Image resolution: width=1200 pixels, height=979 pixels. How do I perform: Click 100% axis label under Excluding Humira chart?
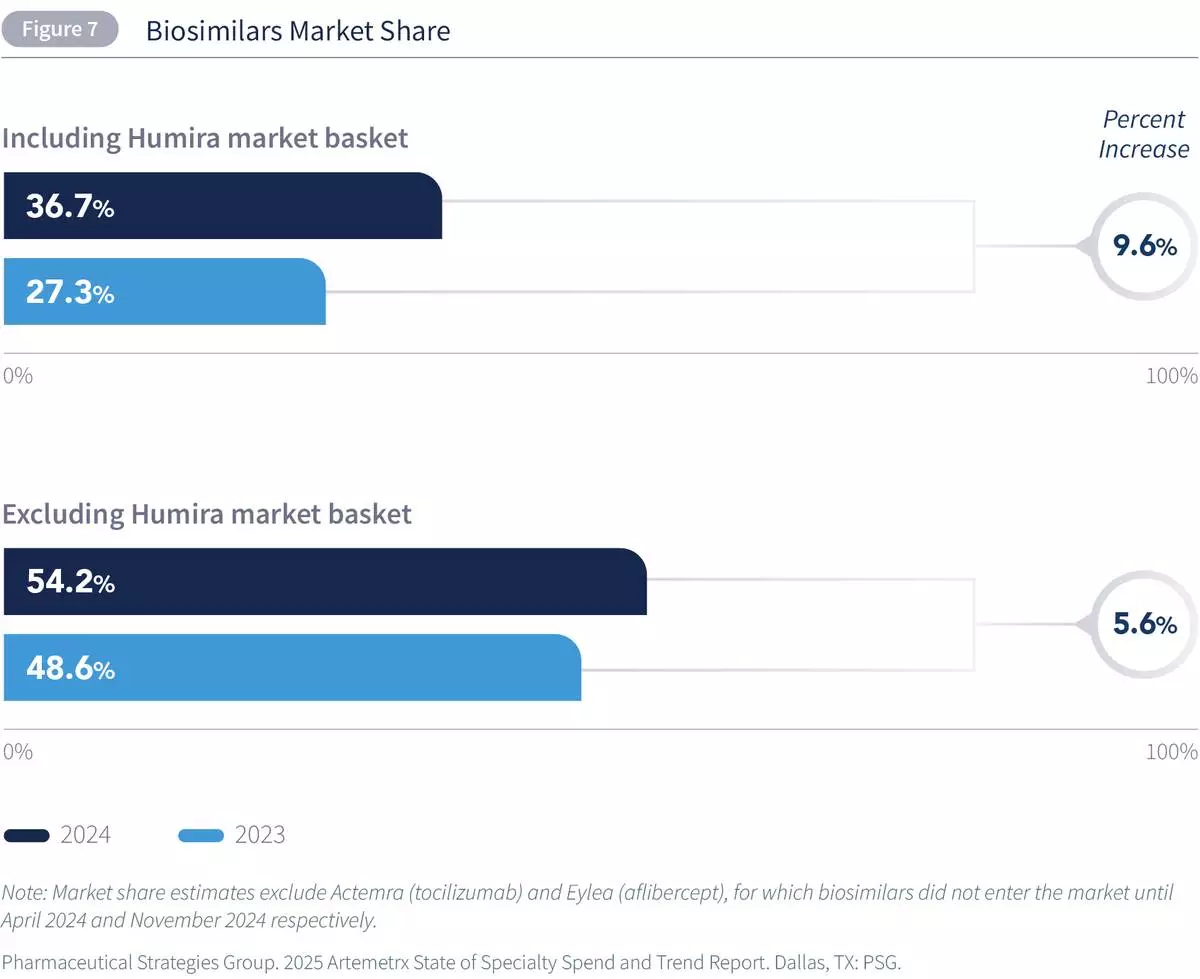[1171, 752]
